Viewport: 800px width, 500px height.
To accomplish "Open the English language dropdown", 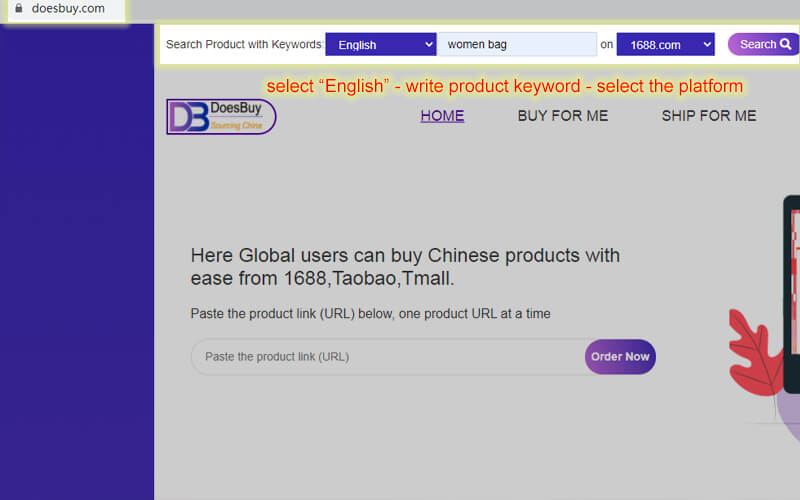I will [x=381, y=44].
